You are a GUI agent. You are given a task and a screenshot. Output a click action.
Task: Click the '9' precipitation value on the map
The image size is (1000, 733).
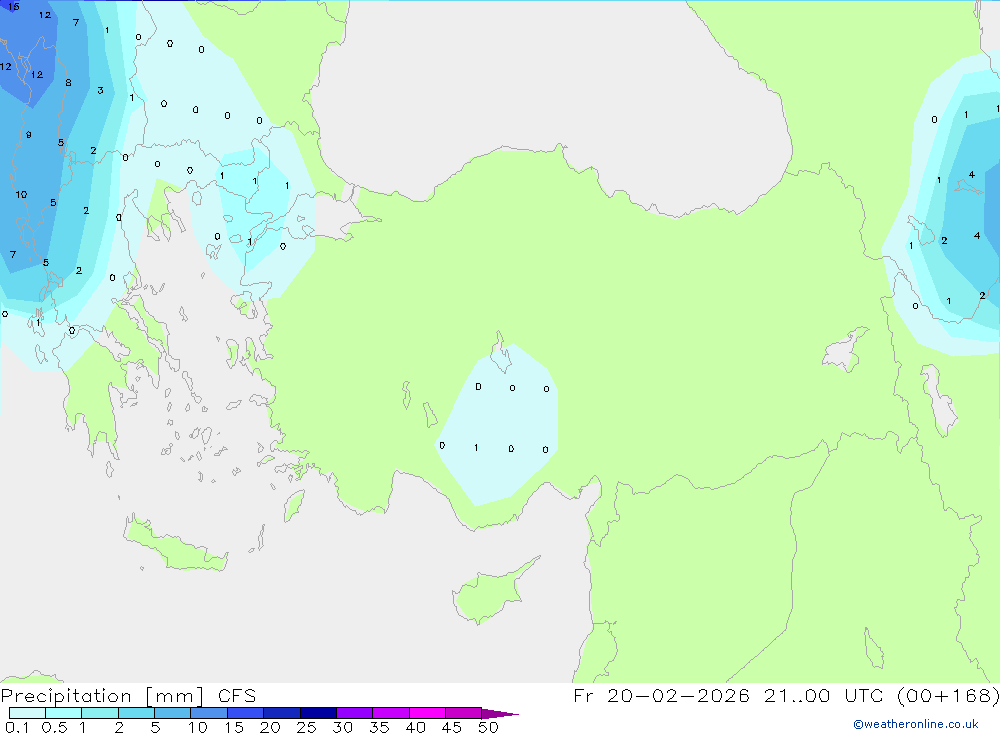coord(29,135)
